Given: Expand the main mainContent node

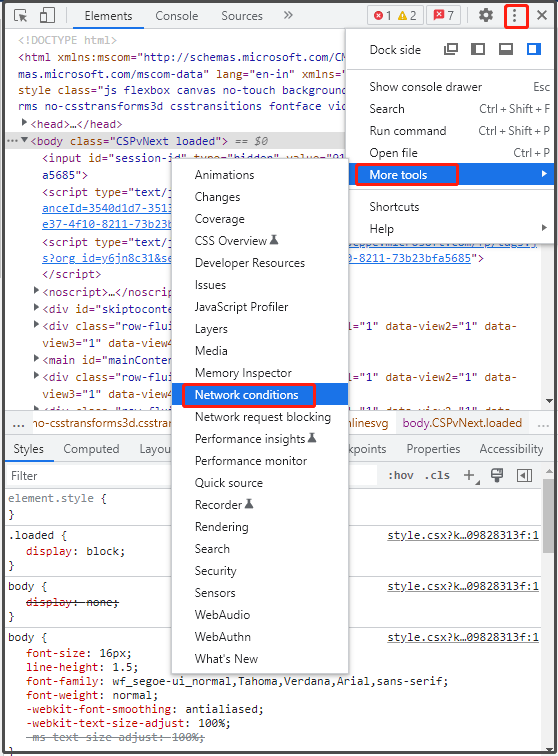Looking at the screenshot, I should click(x=36, y=359).
